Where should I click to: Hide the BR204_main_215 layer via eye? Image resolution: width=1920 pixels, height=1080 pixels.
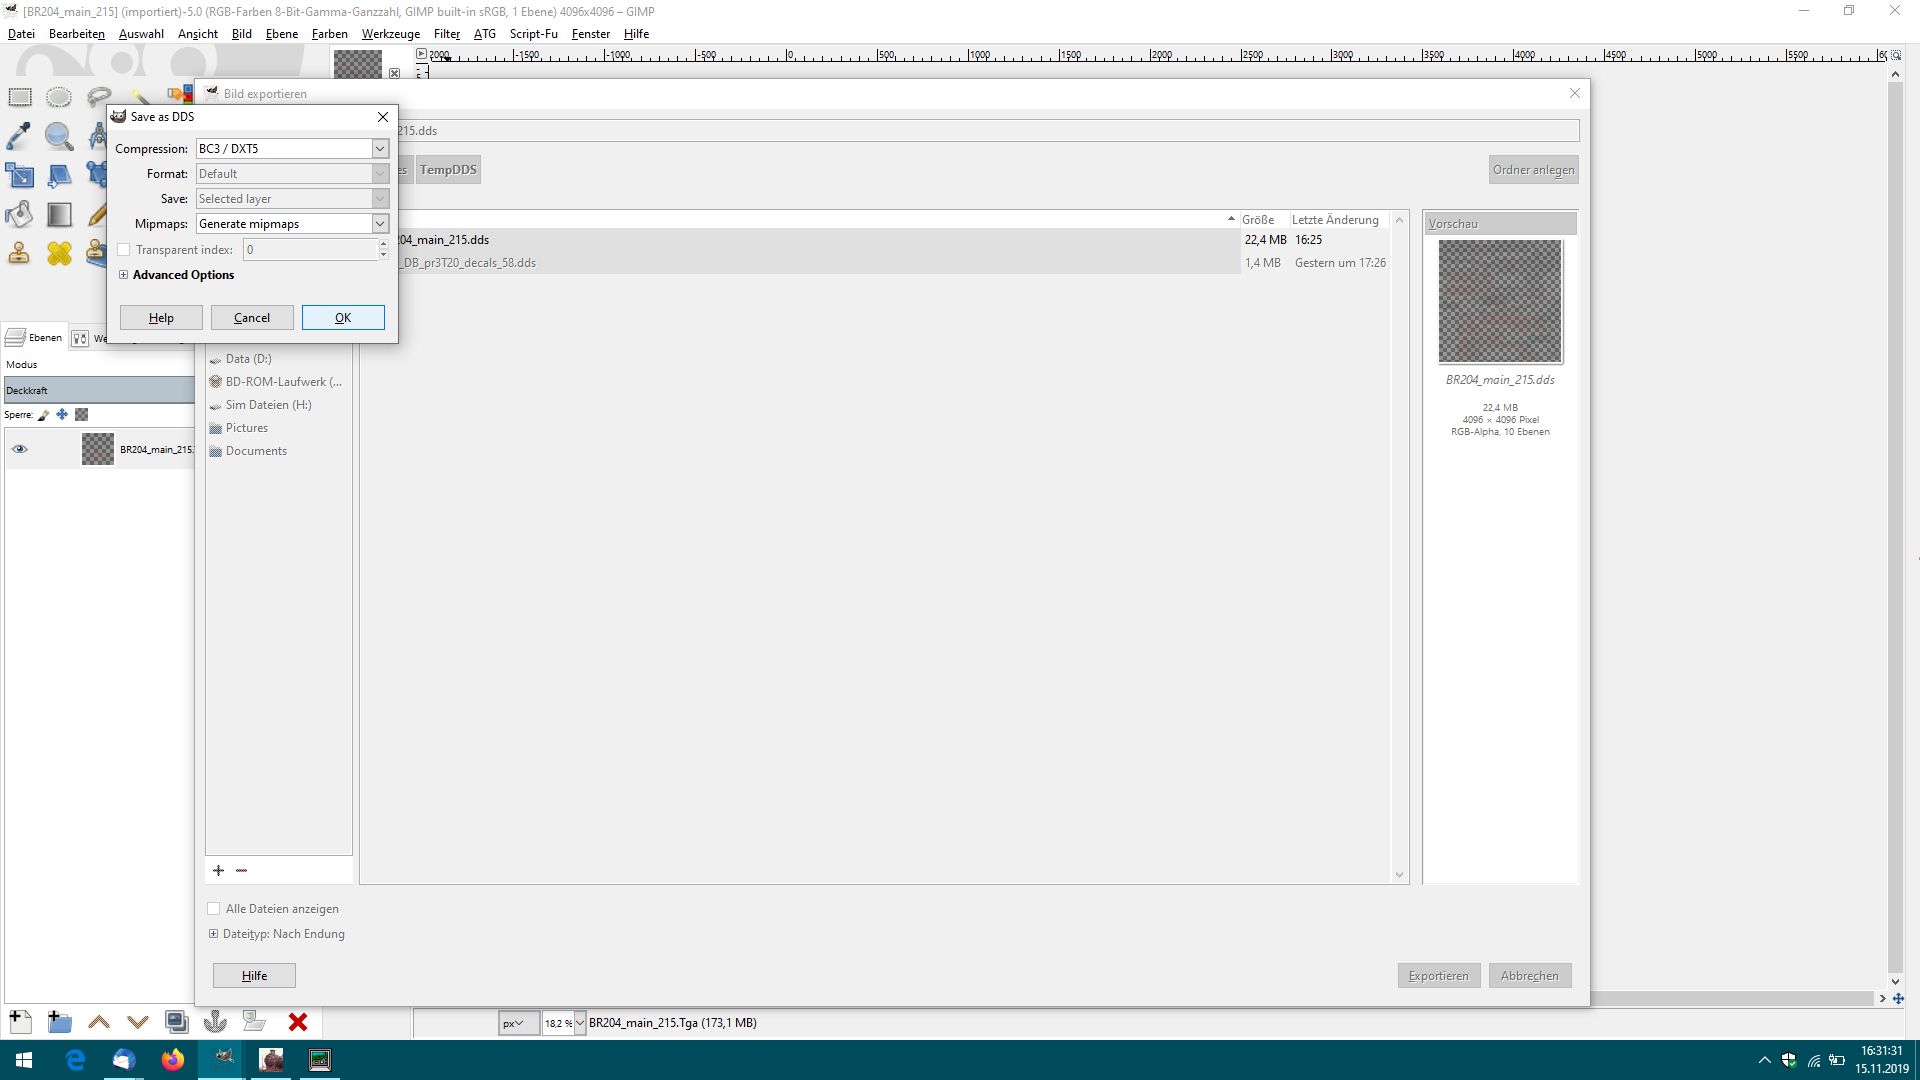point(19,449)
